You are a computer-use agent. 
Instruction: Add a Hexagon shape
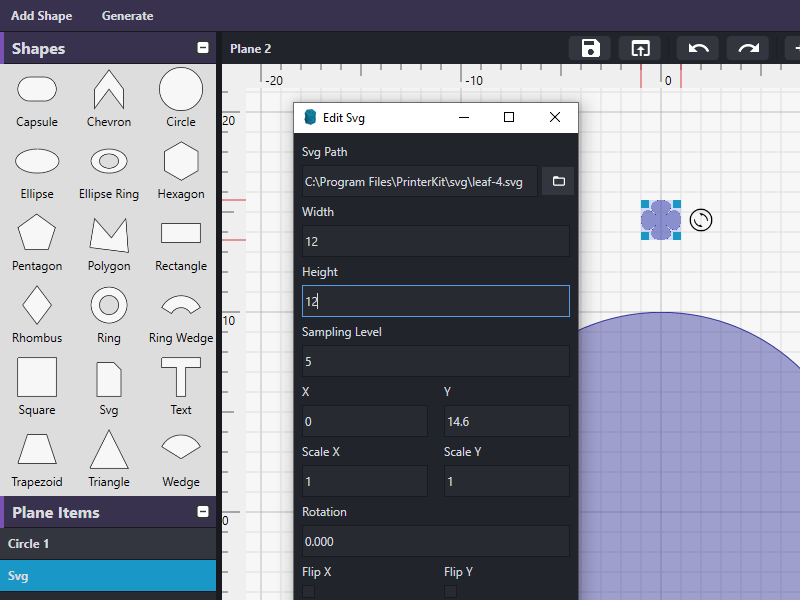coord(181,171)
